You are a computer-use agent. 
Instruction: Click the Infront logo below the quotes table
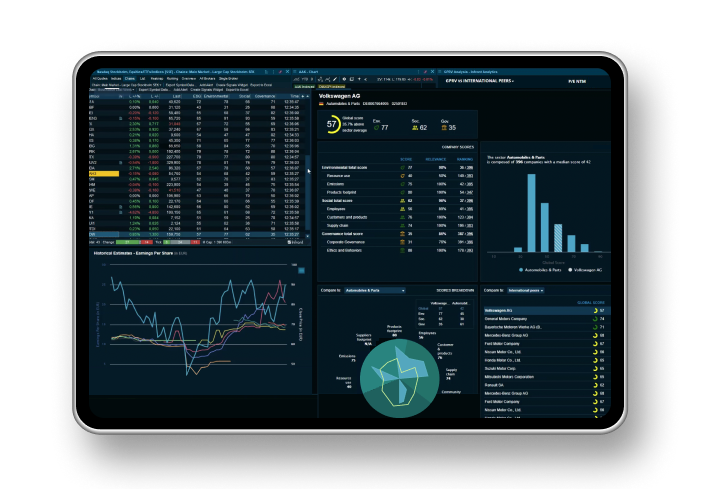click(295, 242)
